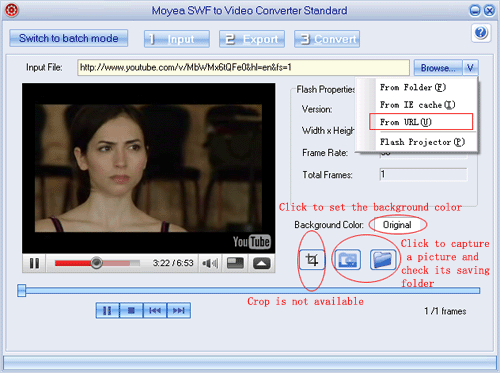Select From URL menu entry
The width and height of the screenshot is (500, 373).
point(421,122)
